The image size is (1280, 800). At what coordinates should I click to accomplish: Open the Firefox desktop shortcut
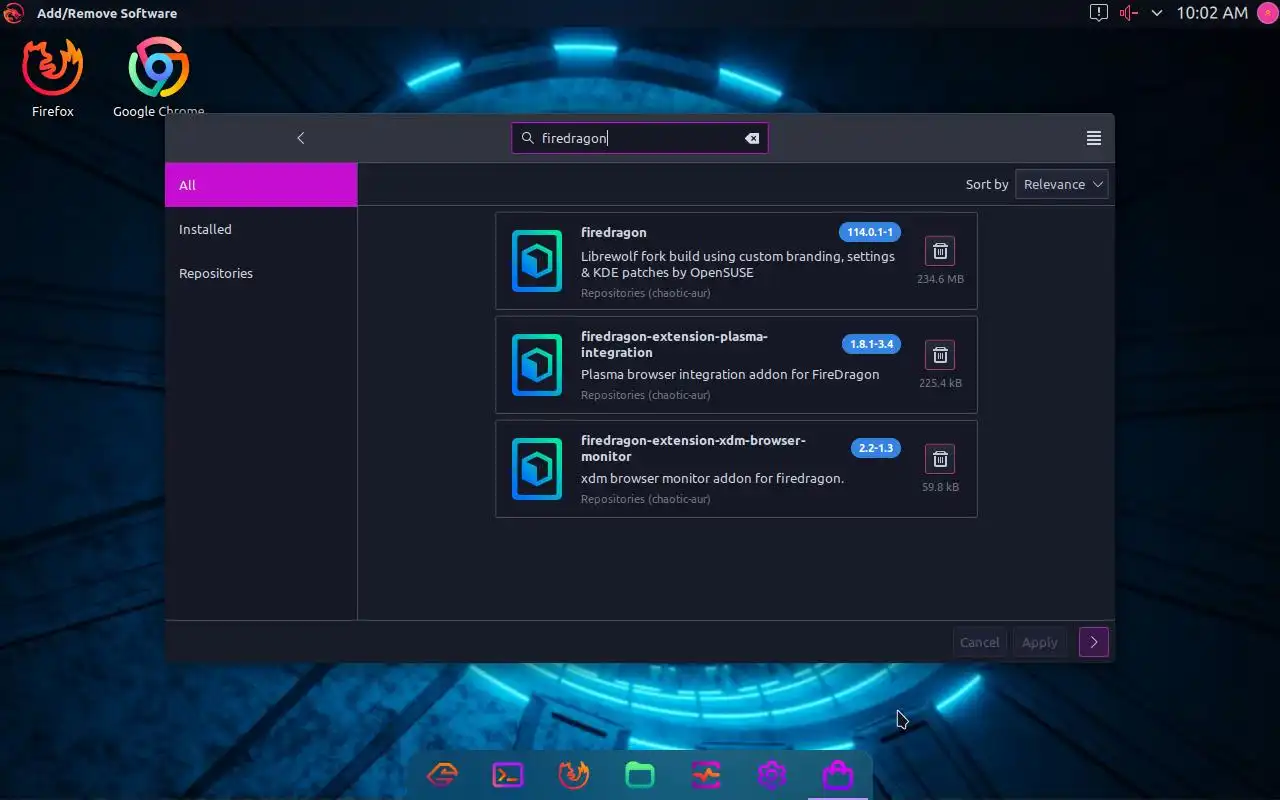(x=52, y=79)
